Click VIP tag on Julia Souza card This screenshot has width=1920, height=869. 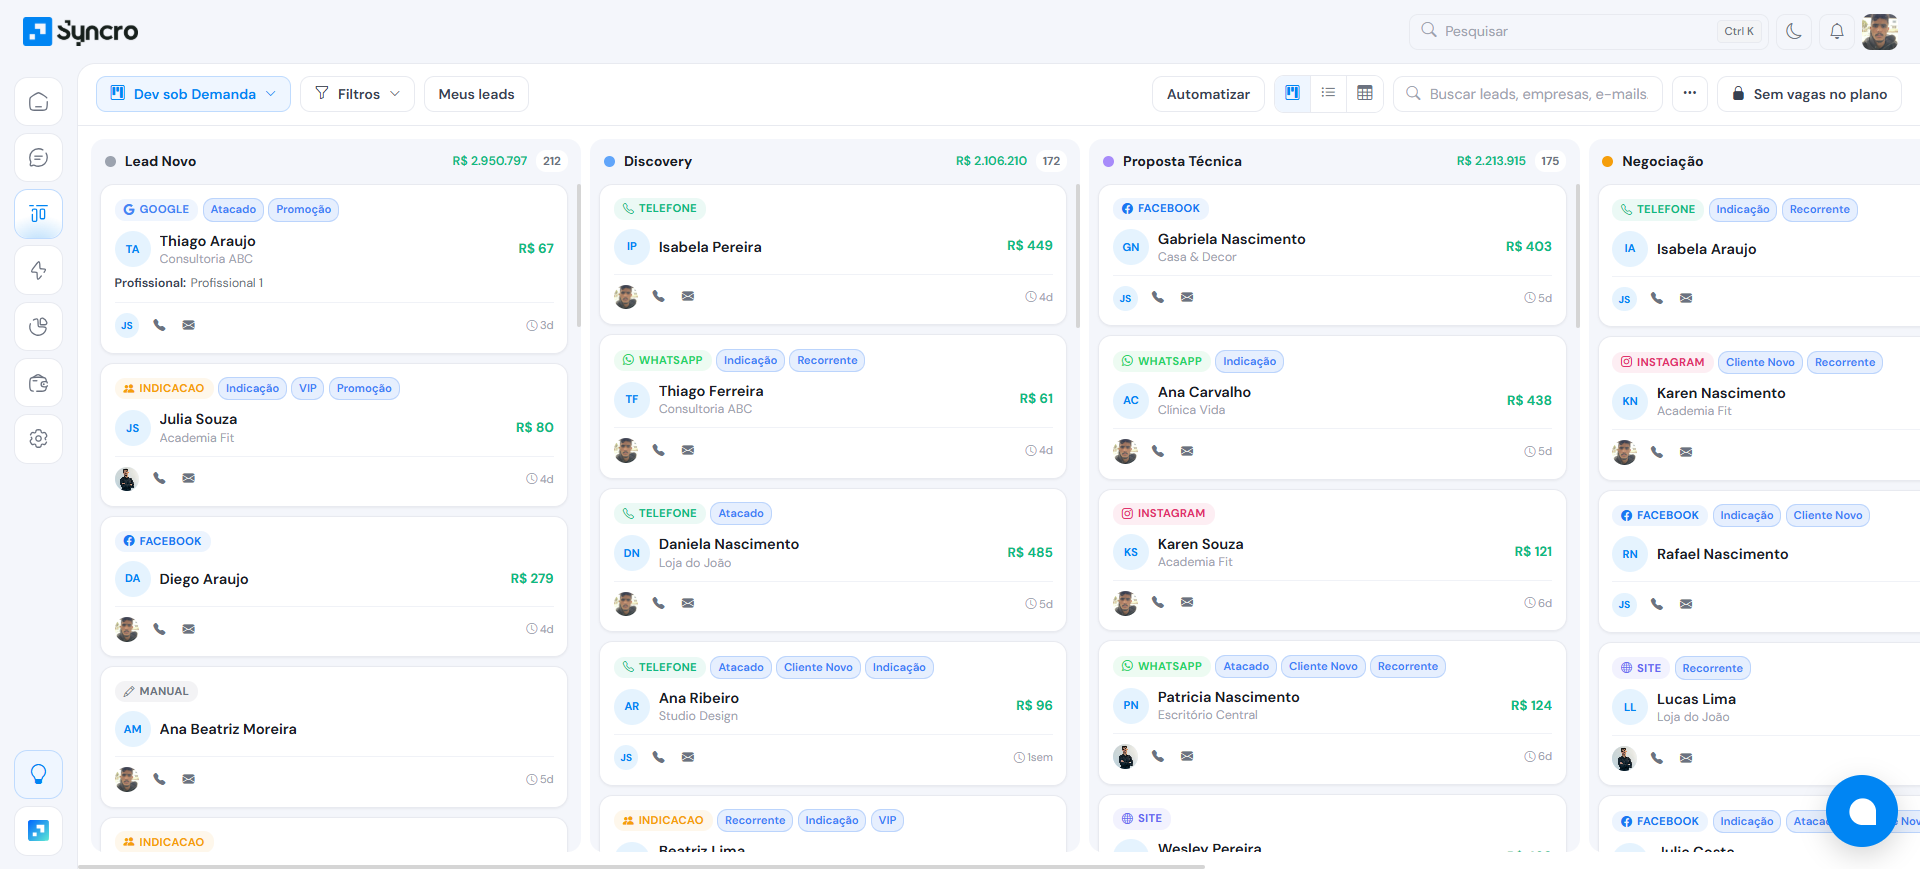point(308,388)
